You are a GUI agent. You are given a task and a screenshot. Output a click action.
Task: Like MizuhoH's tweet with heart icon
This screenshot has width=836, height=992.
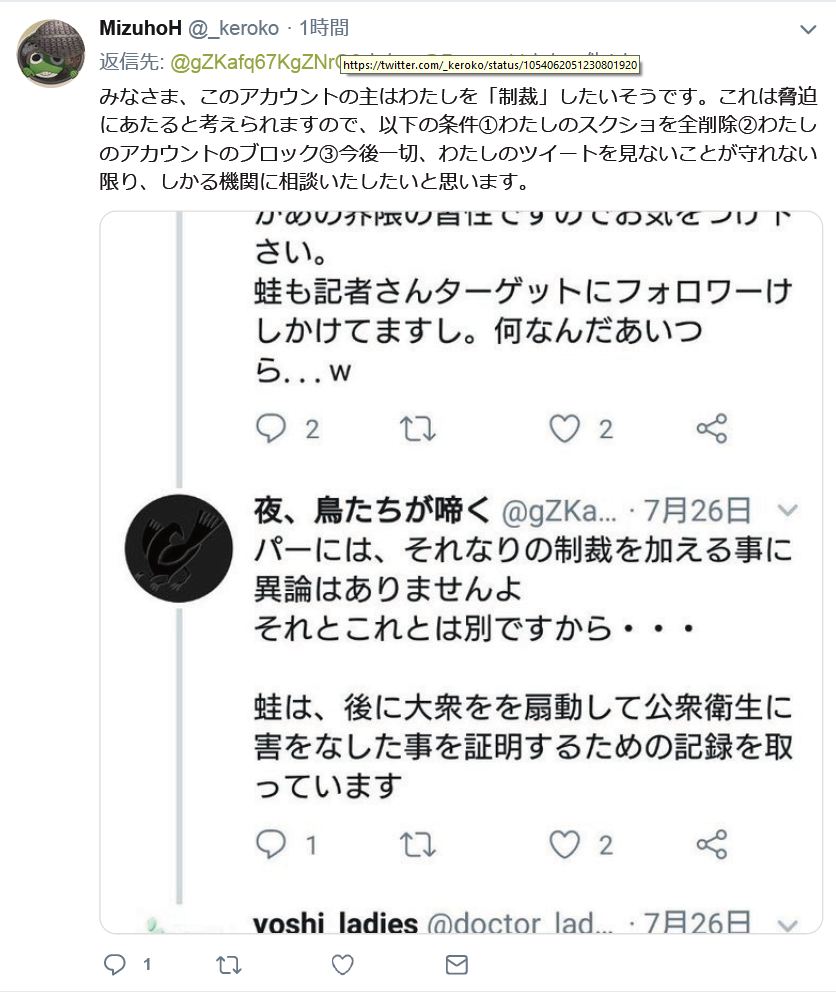pos(343,965)
